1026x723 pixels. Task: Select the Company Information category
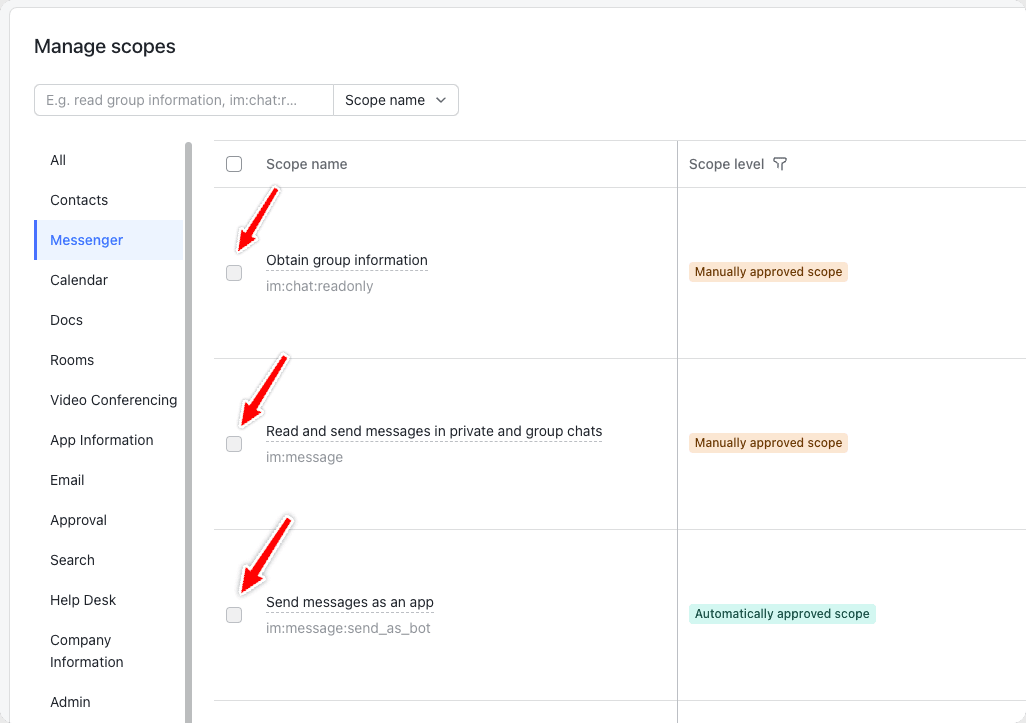[86, 651]
